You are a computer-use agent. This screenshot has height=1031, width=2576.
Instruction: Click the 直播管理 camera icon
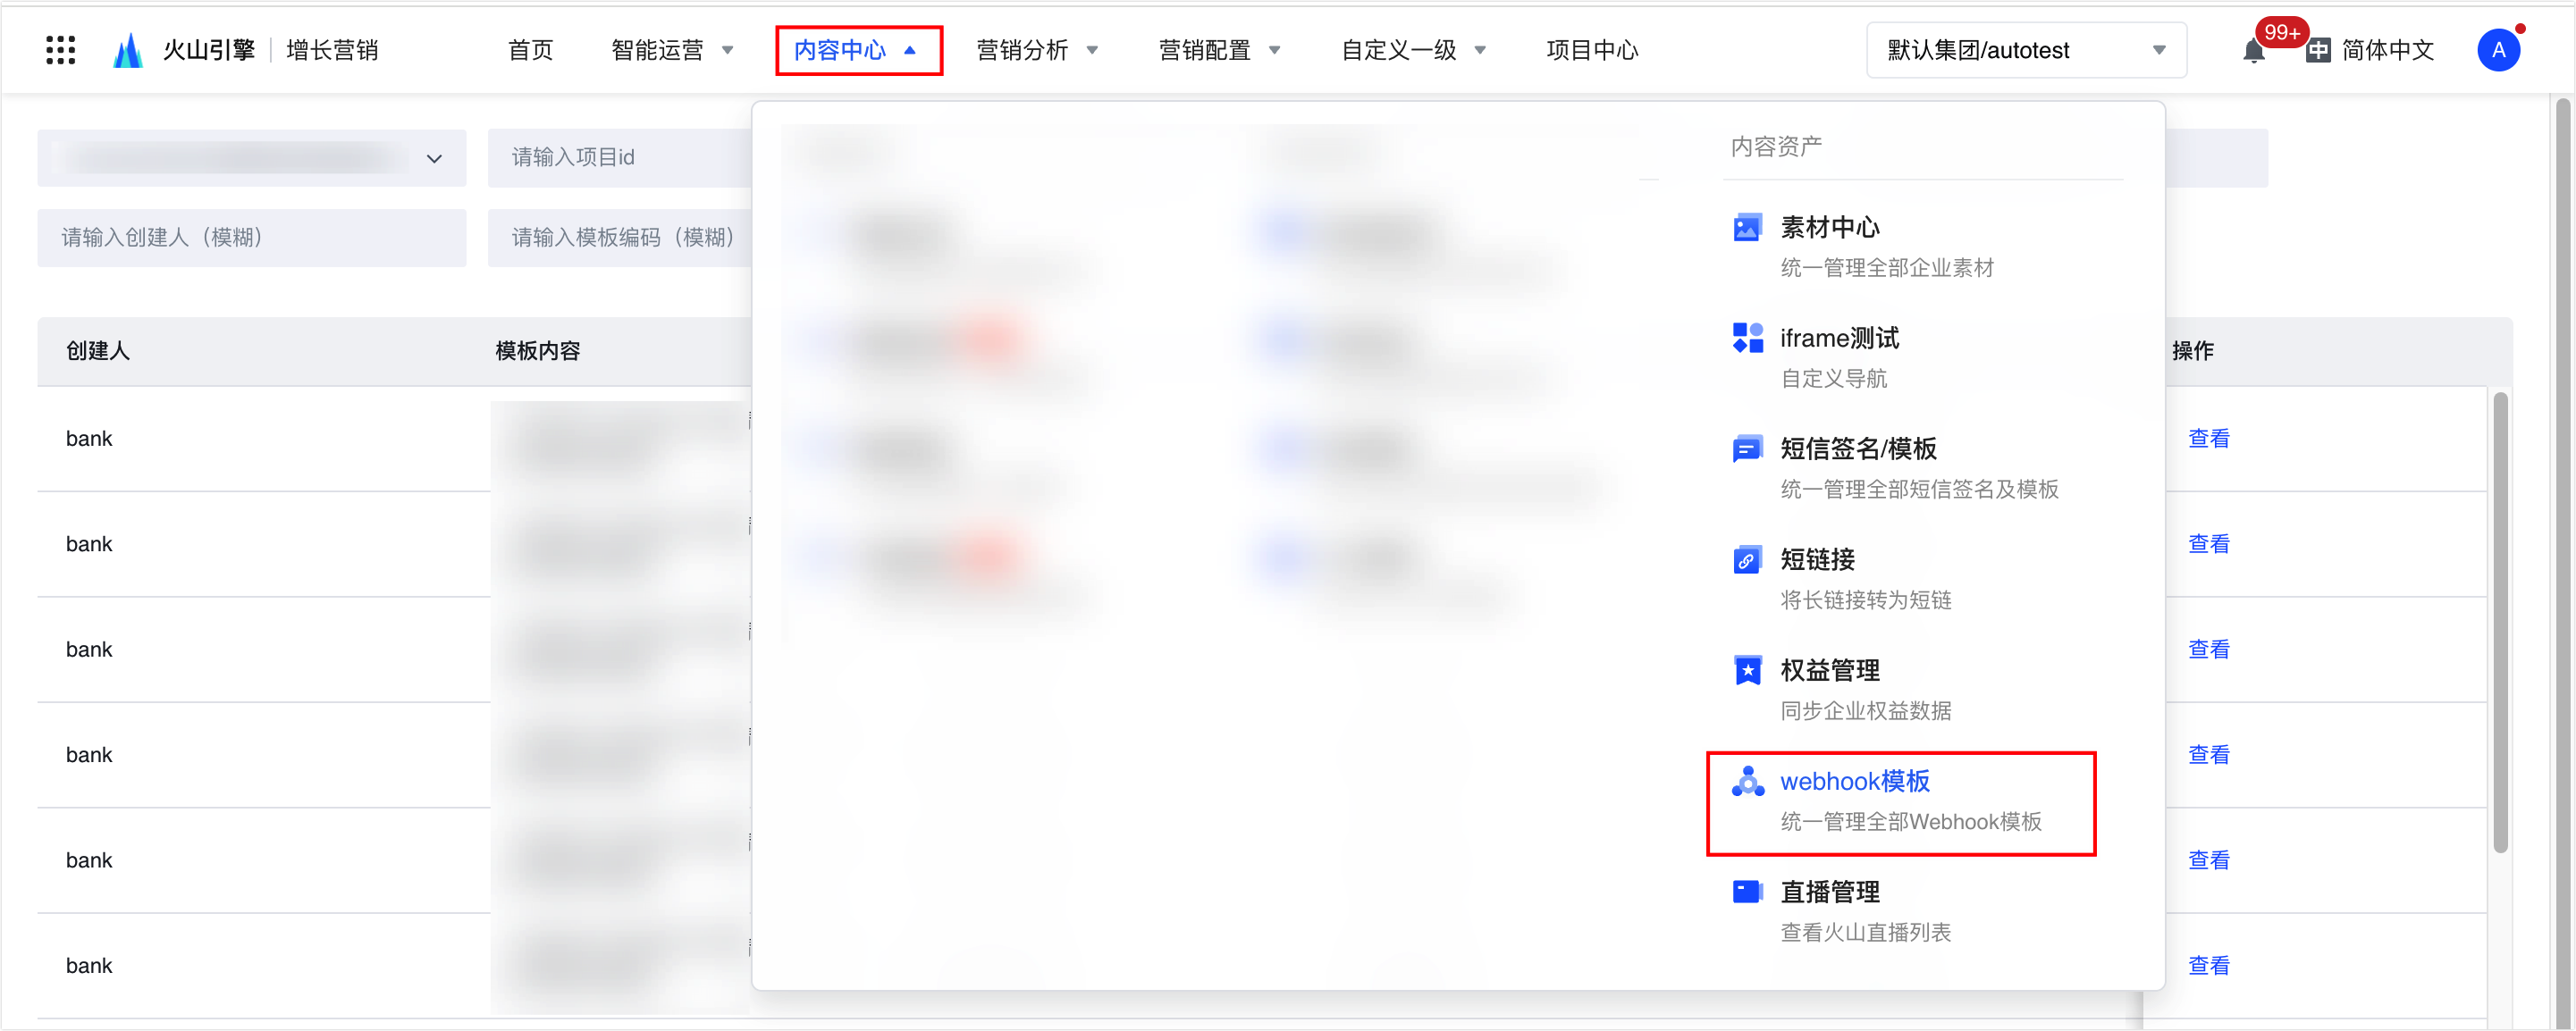coord(1747,891)
